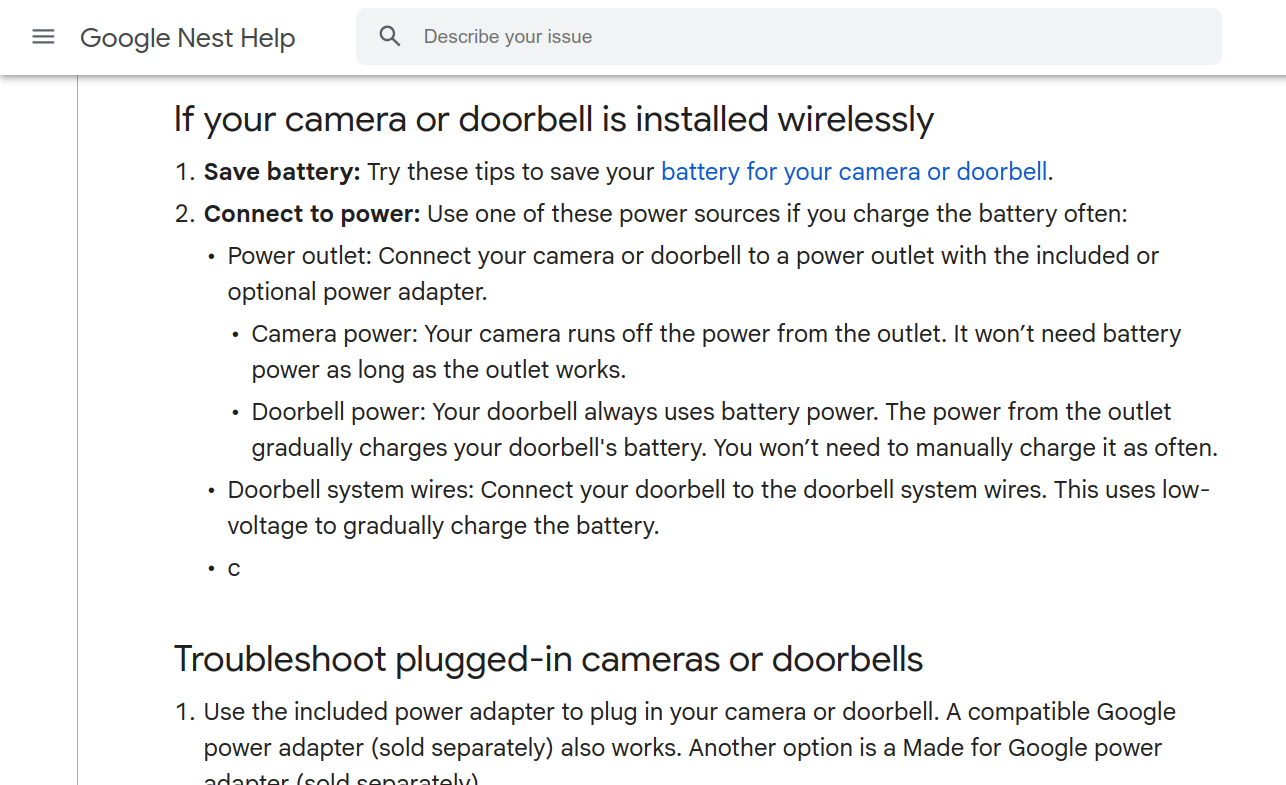The image size is (1286, 785).
Task: Click the "Power outlet" bullet text
Action: pyautogui.click(x=299, y=256)
